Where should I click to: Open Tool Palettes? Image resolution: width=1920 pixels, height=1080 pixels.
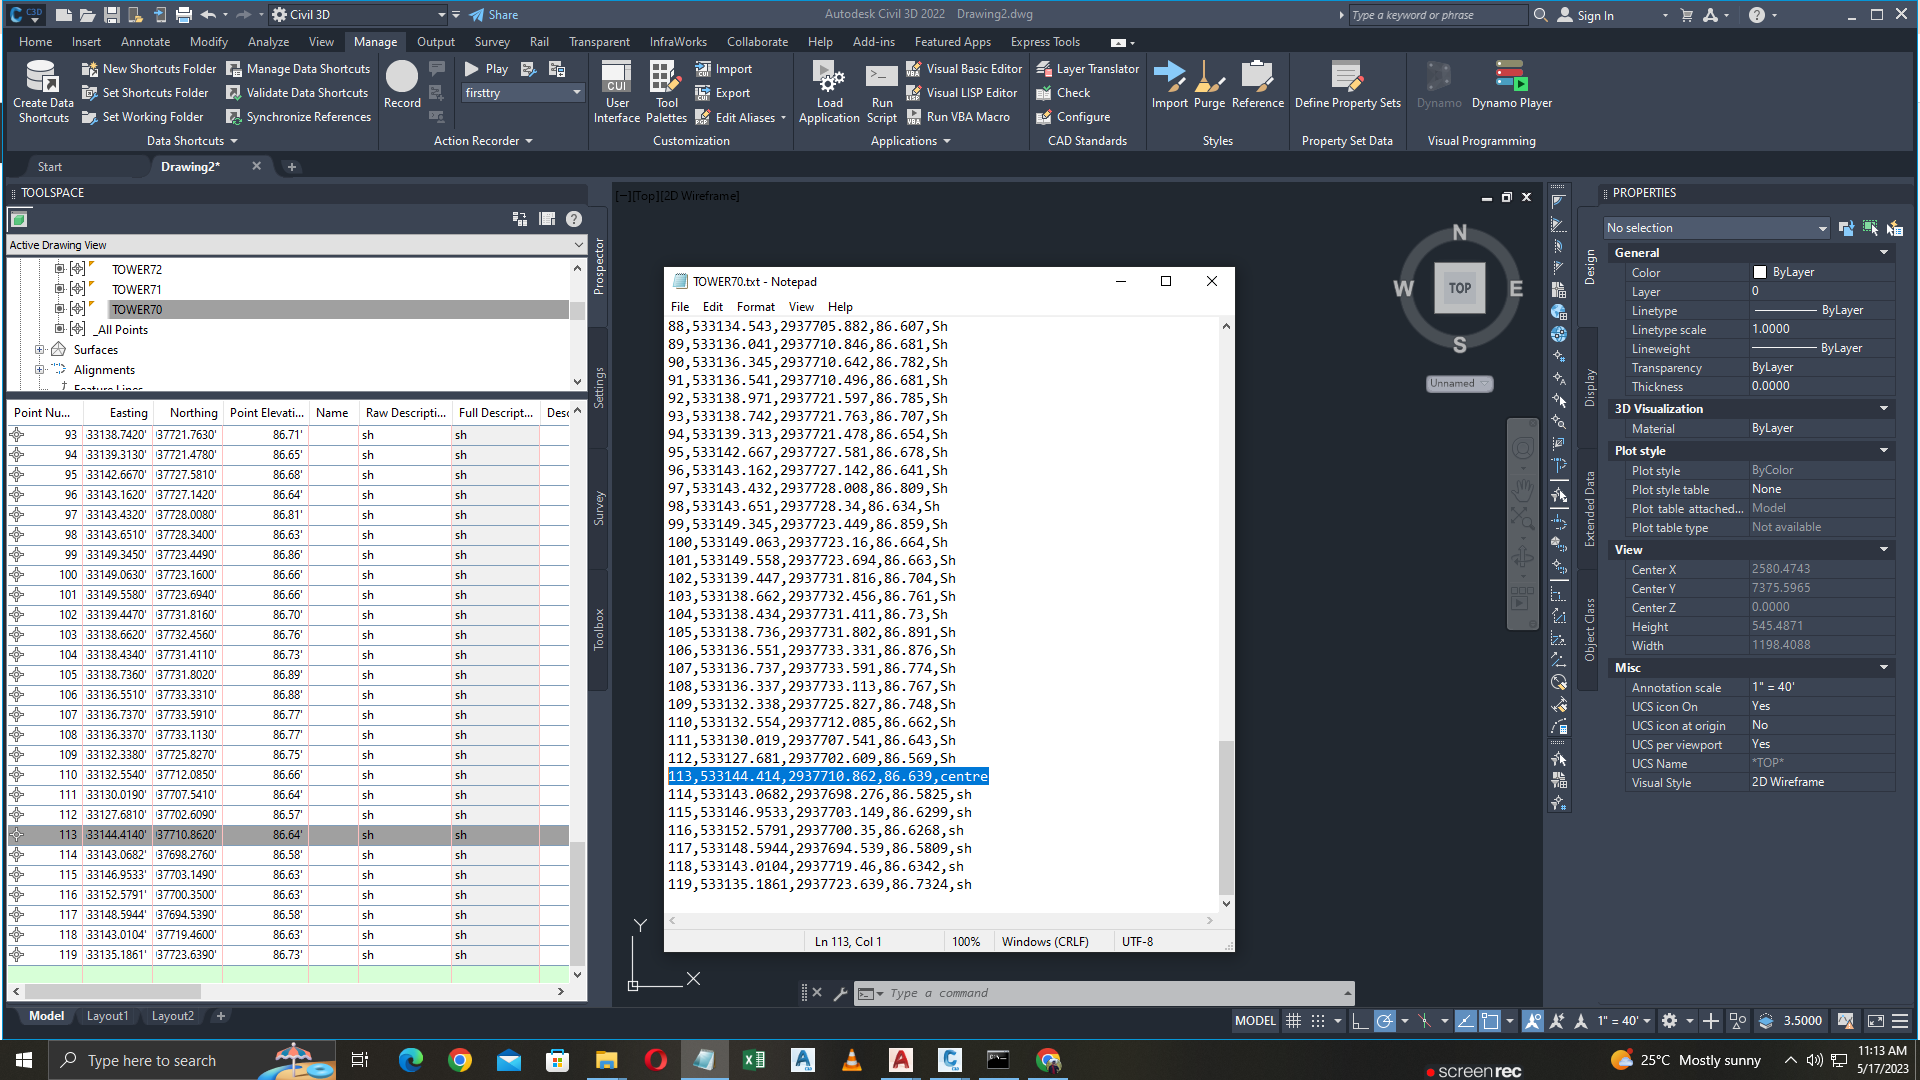click(x=666, y=91)
